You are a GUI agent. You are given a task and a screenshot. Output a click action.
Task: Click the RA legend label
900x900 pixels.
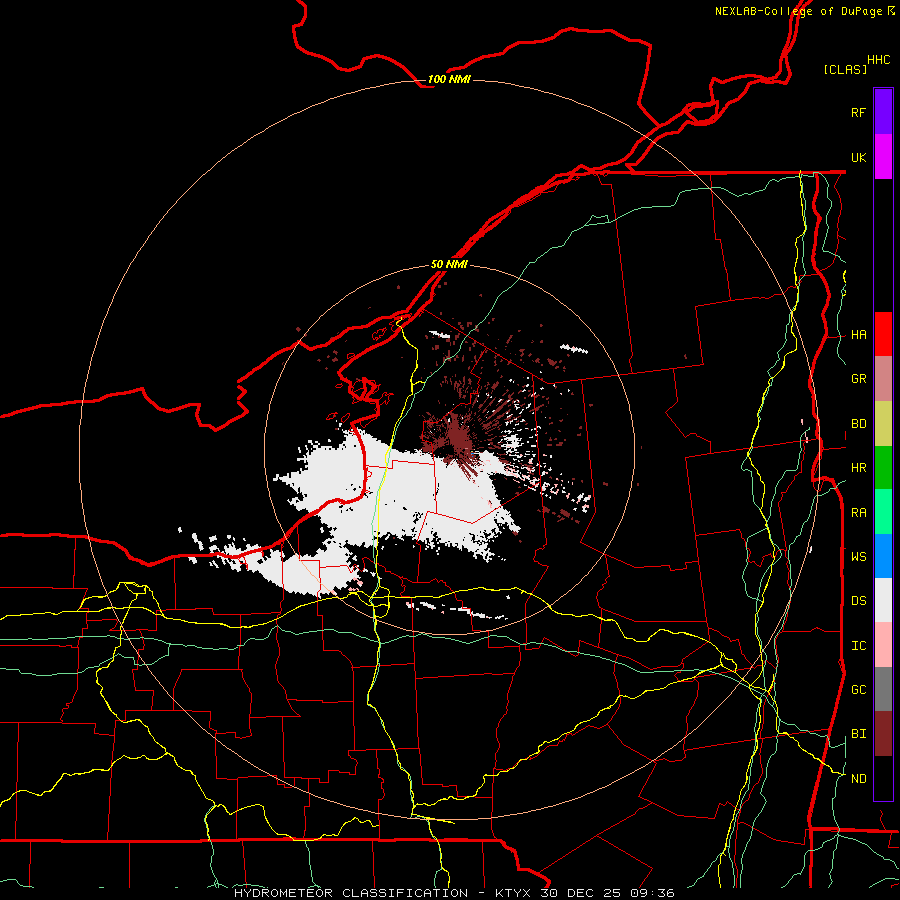[859, 512]
